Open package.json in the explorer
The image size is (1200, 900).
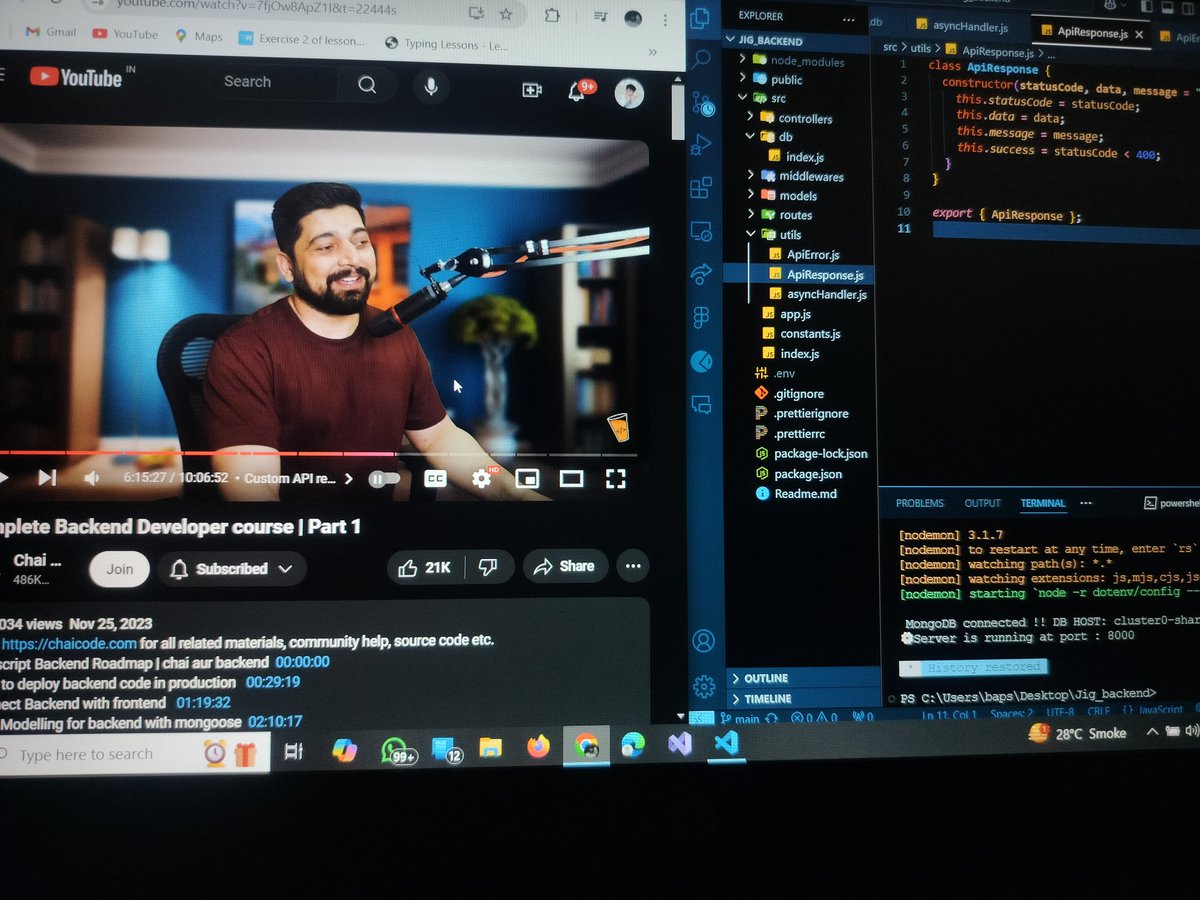point(808,474)
